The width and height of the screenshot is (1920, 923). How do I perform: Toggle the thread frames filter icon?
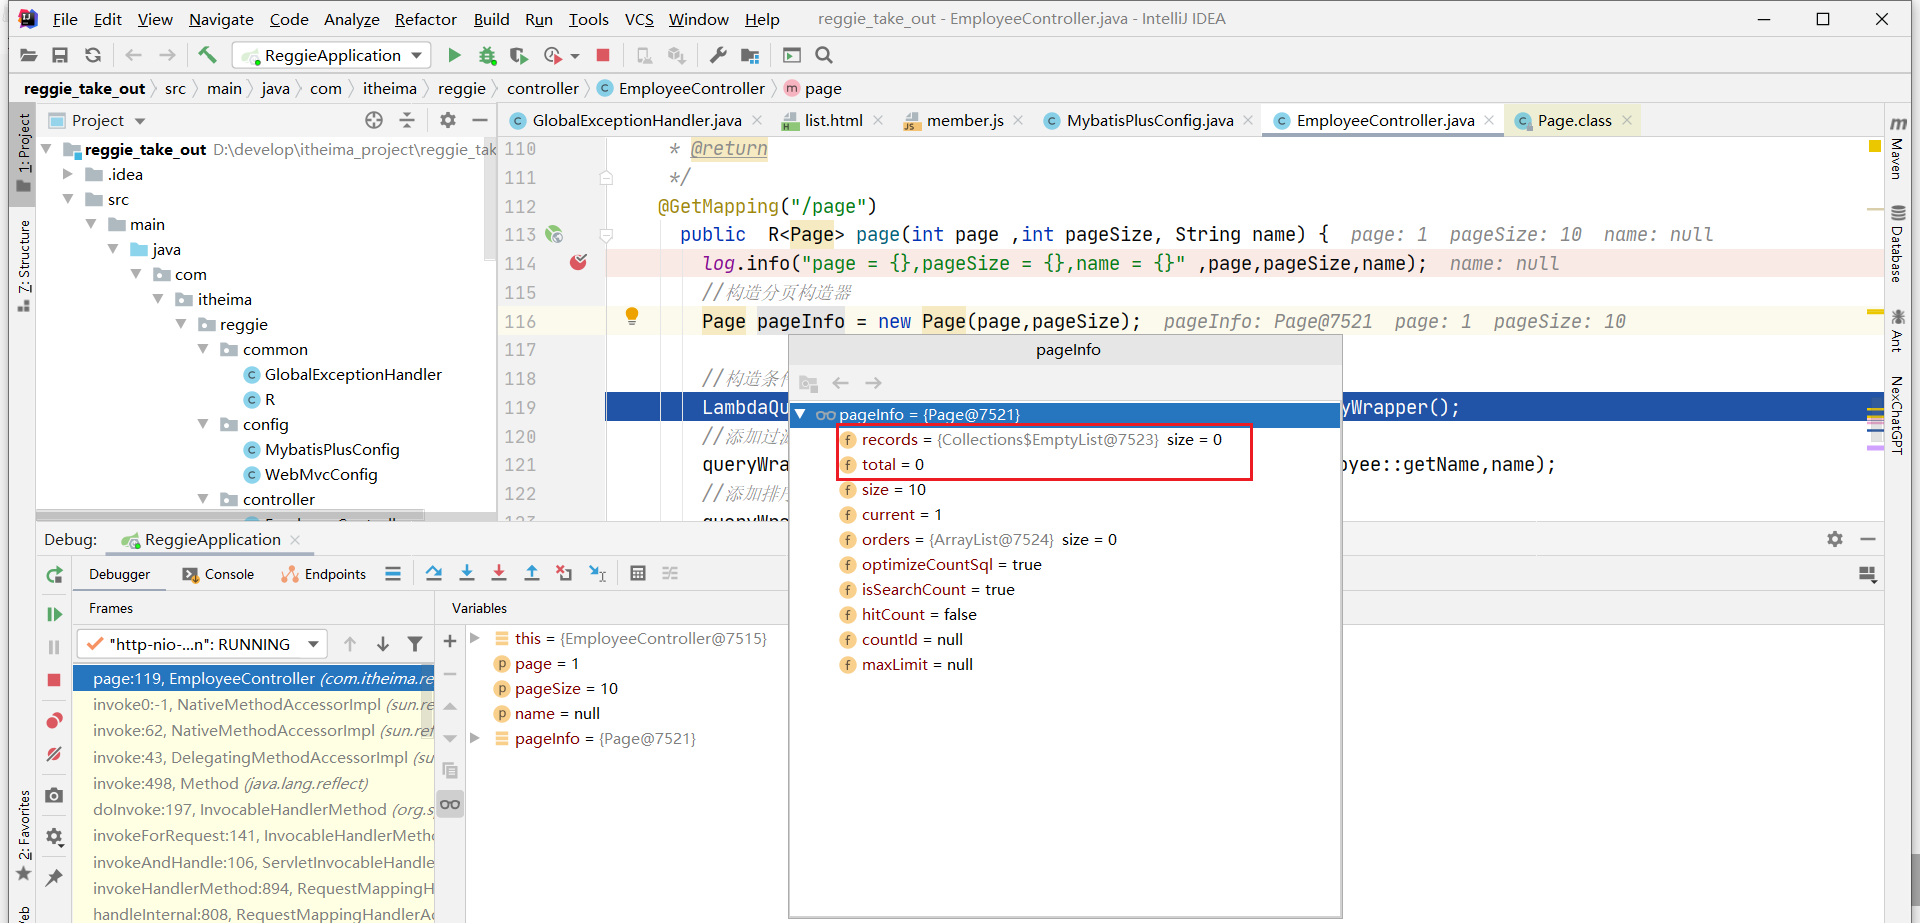click(x=415, y=644)
